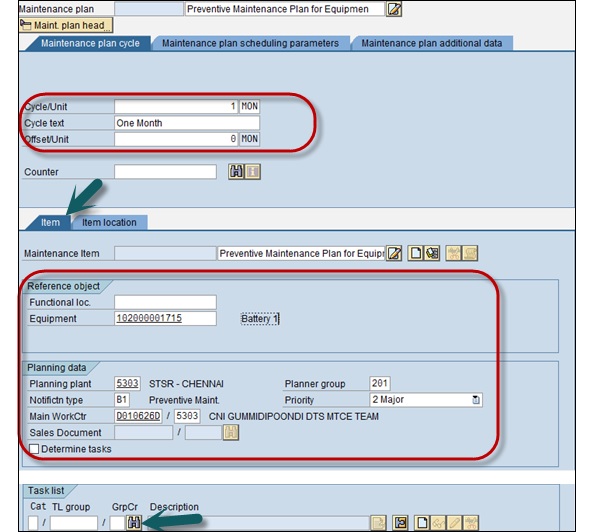Screen dimensions: 600x532
Task: Open Maintenance plan scheduling parameters tab
Action: (x=250, y=43)
